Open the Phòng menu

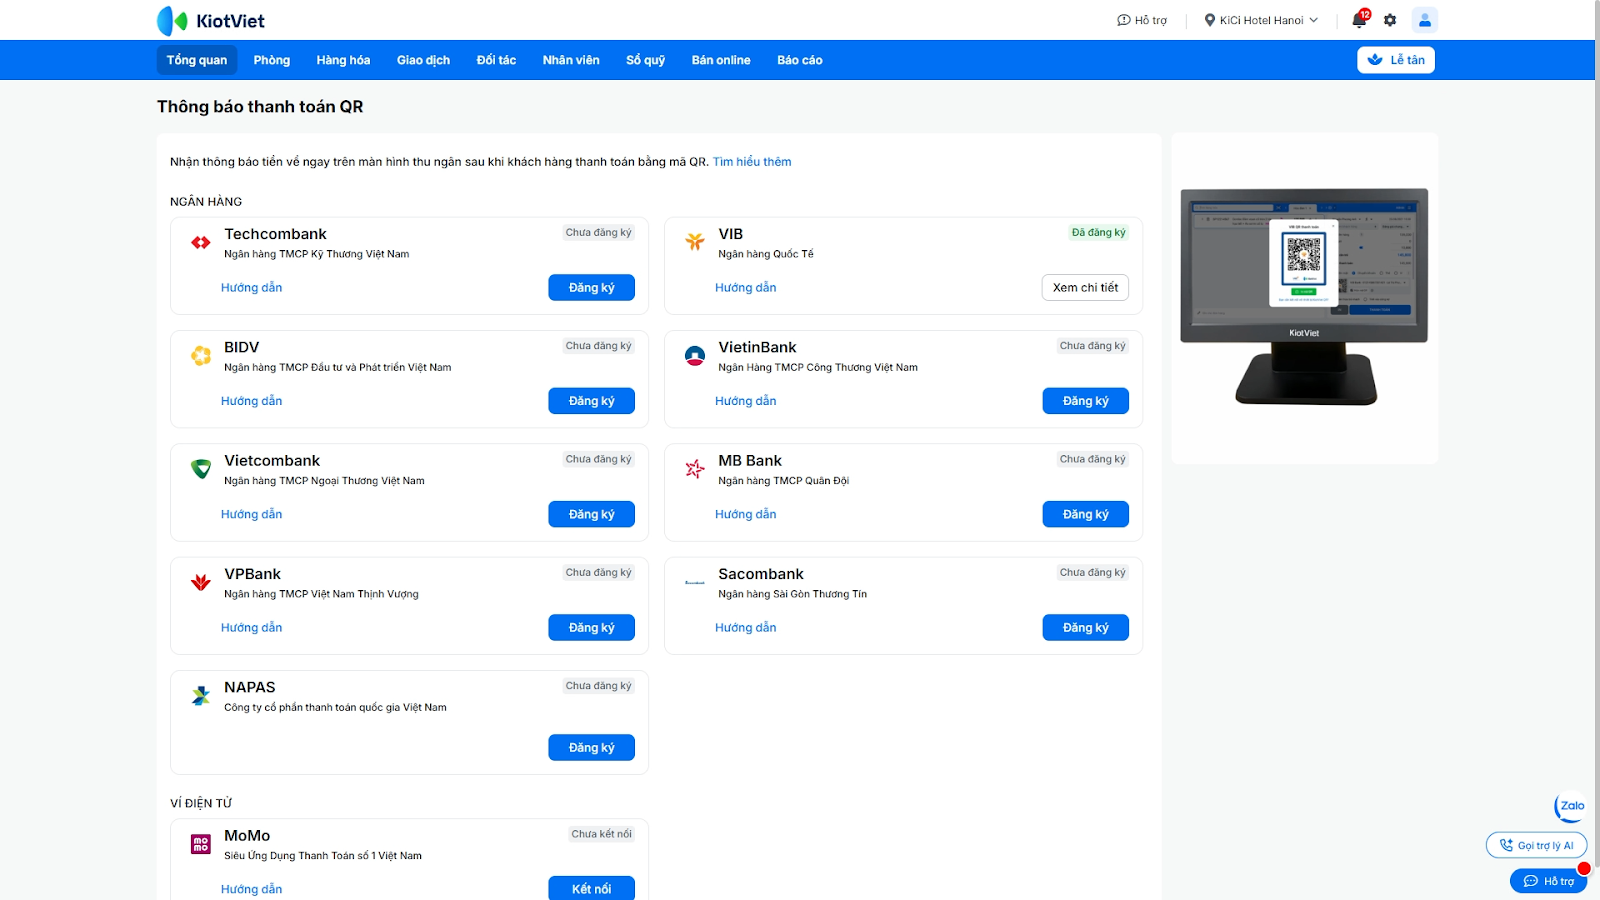click(272, 60)
